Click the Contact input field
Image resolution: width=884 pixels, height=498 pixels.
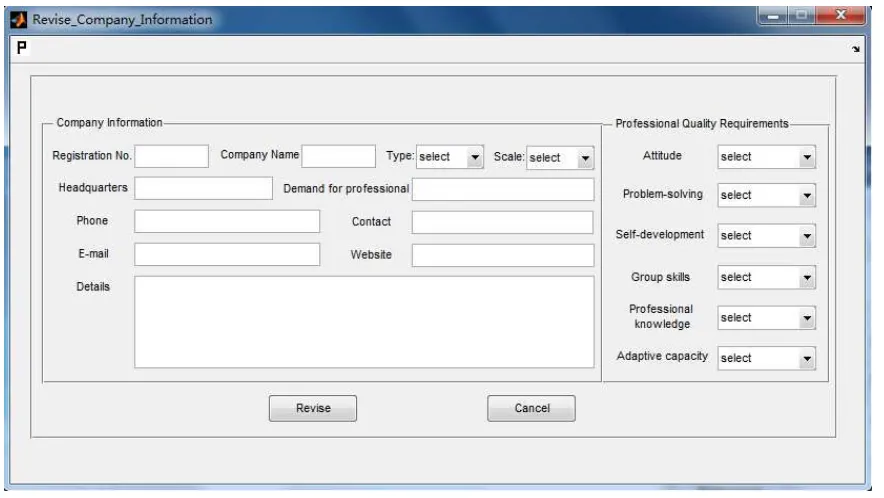point(503,222)
